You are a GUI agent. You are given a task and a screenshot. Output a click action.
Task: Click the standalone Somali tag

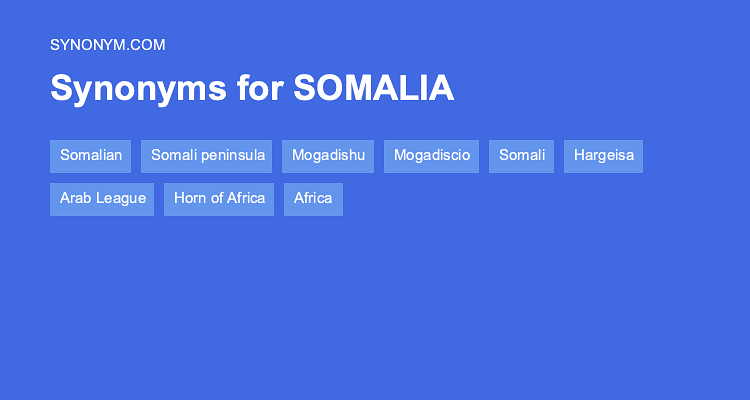521,156
